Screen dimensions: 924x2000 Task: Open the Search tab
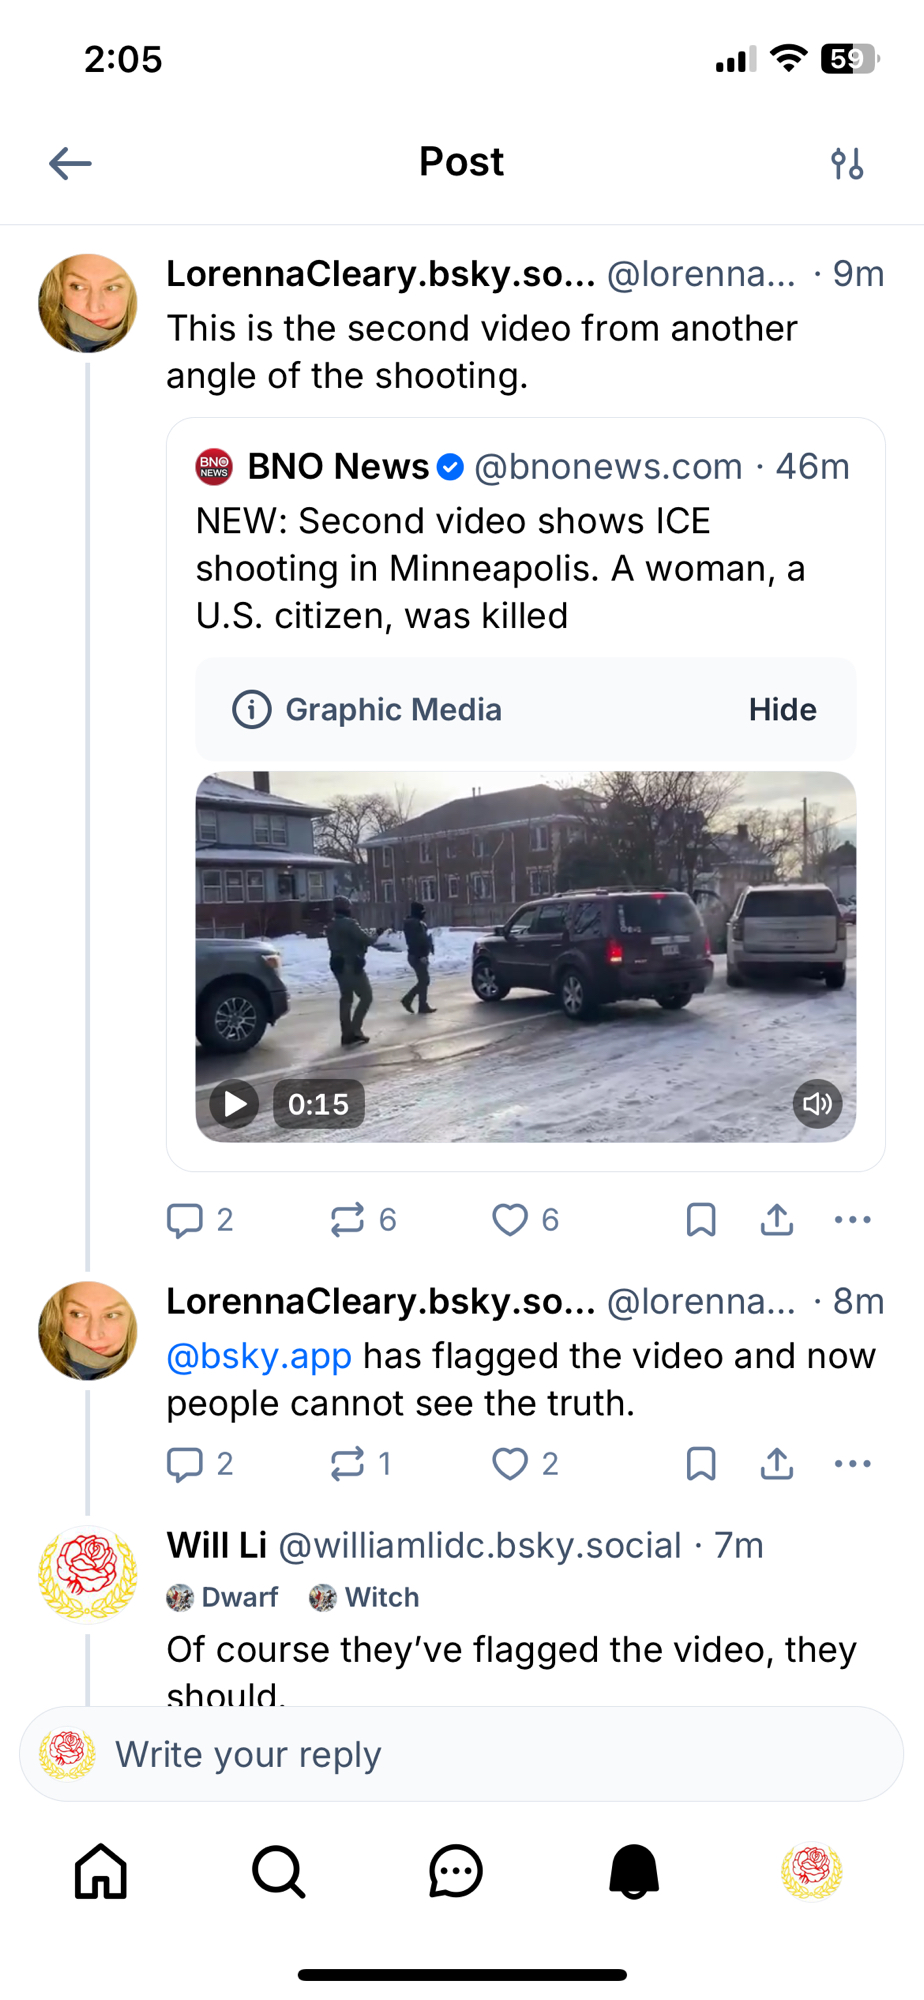(278, 1871)
